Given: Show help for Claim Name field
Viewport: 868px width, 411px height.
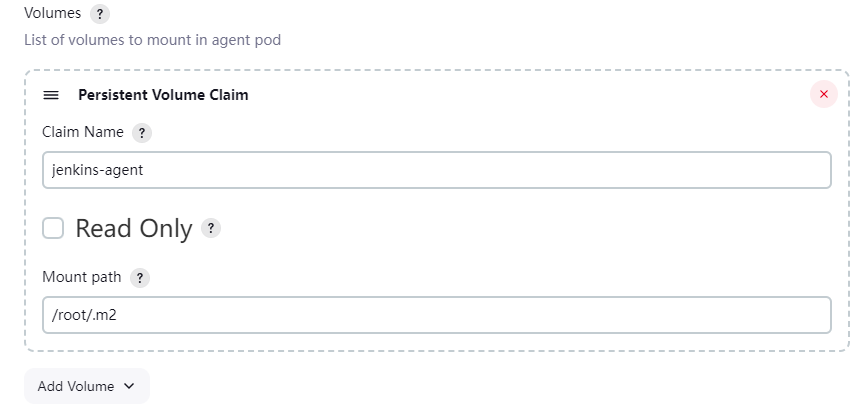Looking at the screenshot, I should pyautogui.click(x=142, y=133).
